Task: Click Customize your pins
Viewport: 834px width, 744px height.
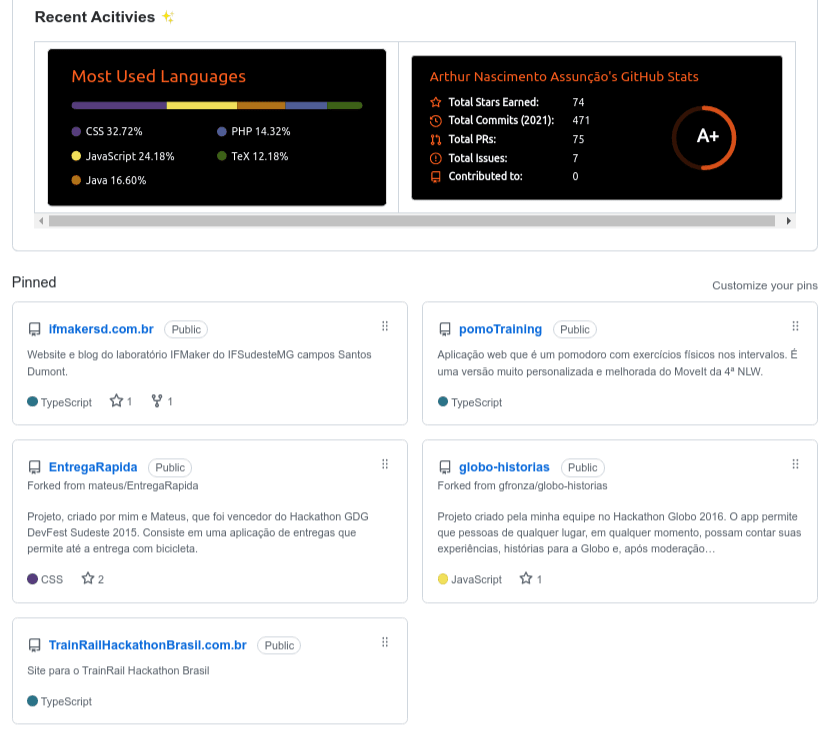Action: 764,286
